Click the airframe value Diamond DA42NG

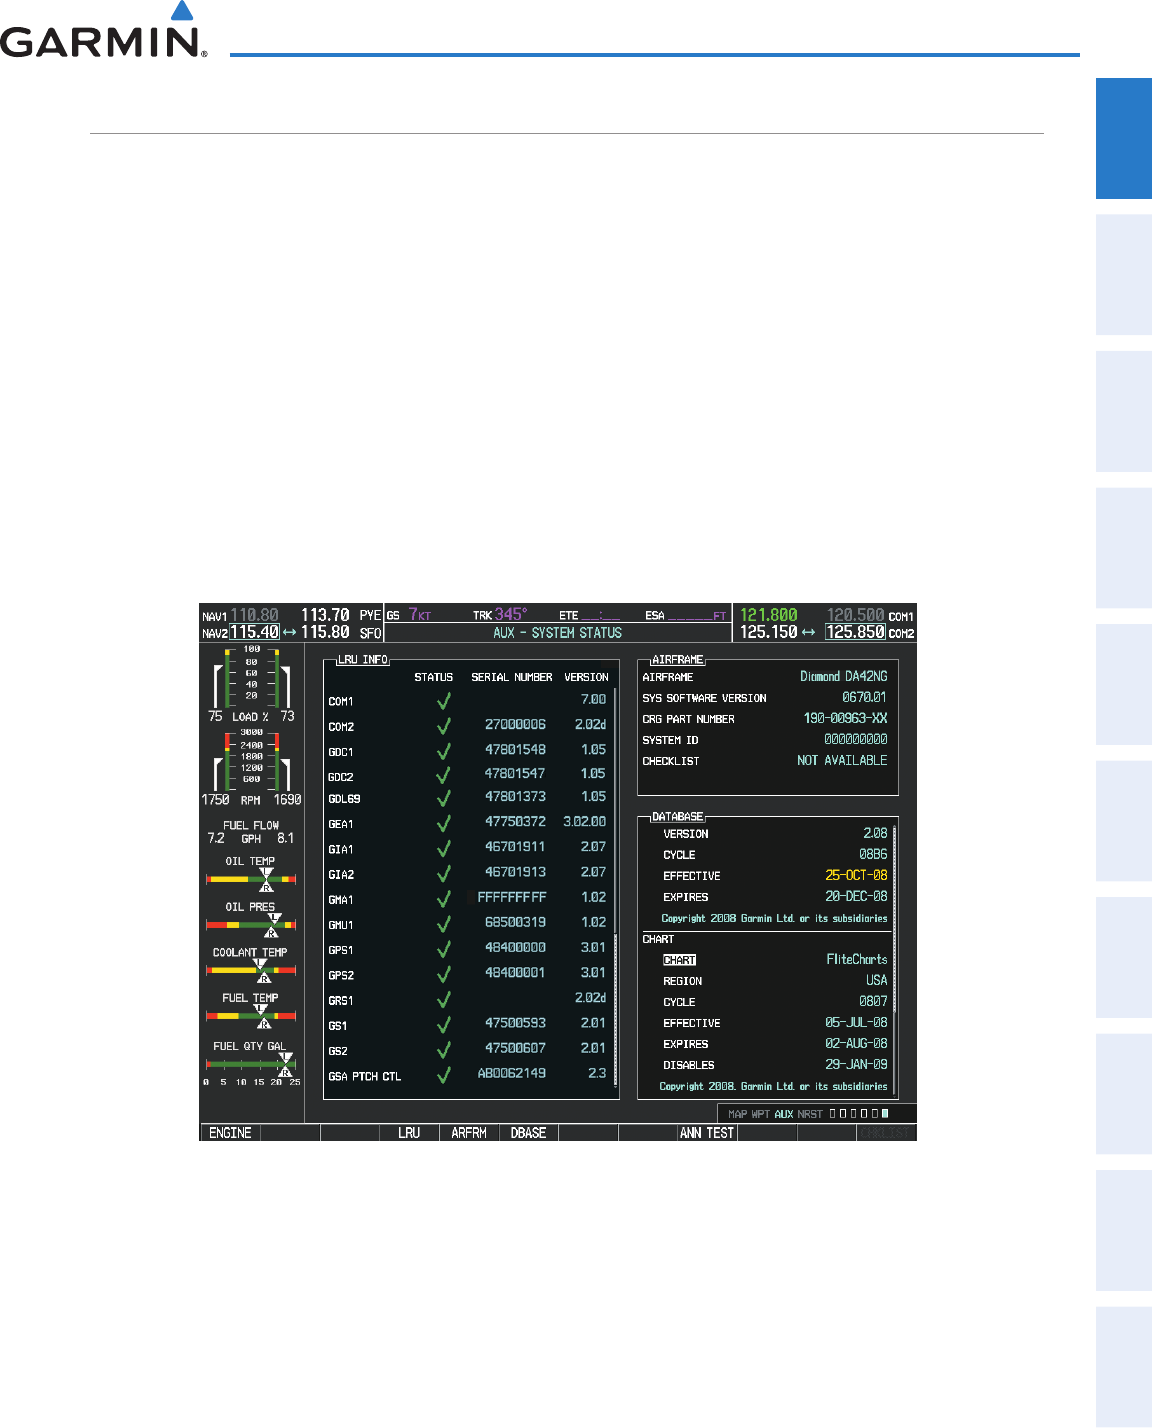point(843,677)
